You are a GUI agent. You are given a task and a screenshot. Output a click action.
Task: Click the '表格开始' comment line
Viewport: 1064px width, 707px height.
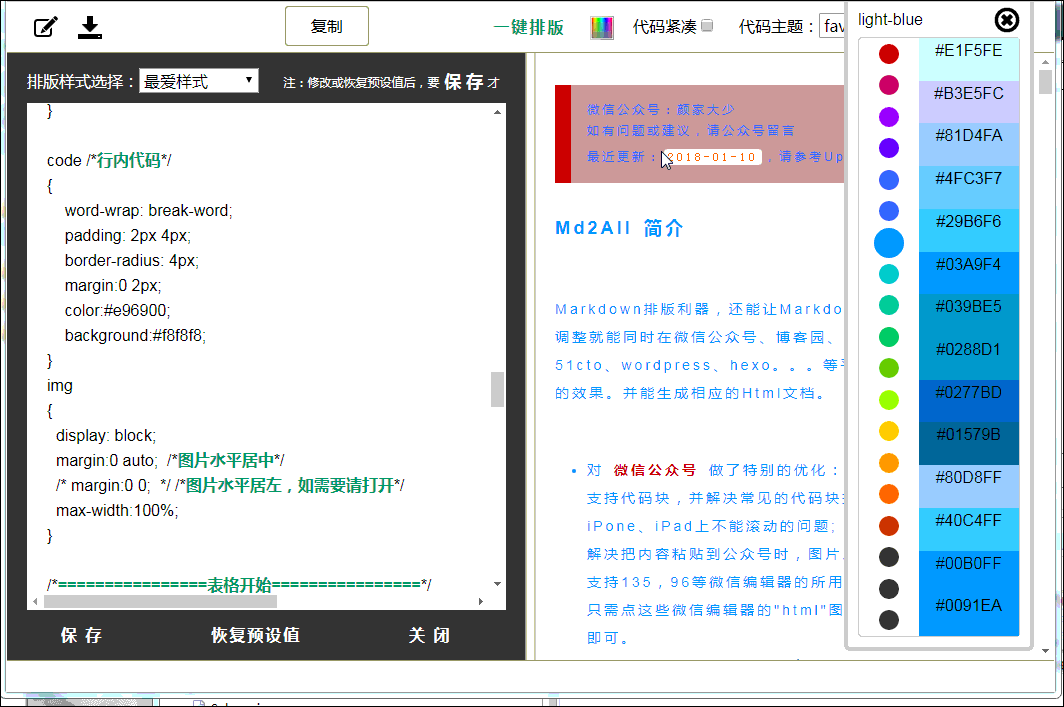239,585
